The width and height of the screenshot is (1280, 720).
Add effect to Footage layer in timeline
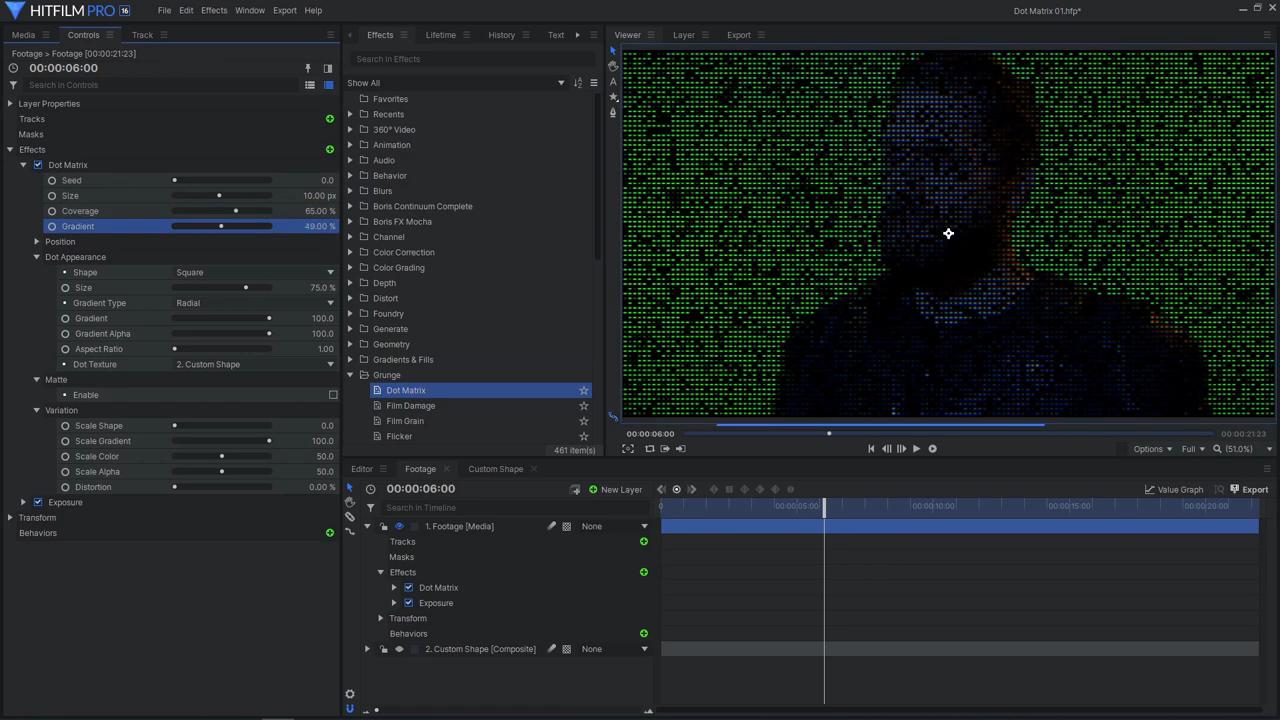644,572
